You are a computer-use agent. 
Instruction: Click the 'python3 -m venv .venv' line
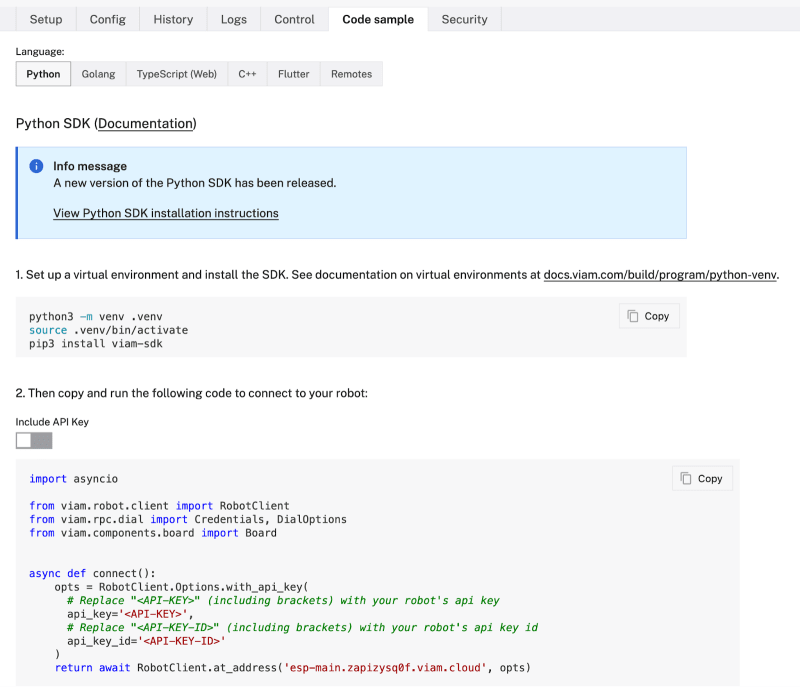pyautogui.click(x=96, y=317)
